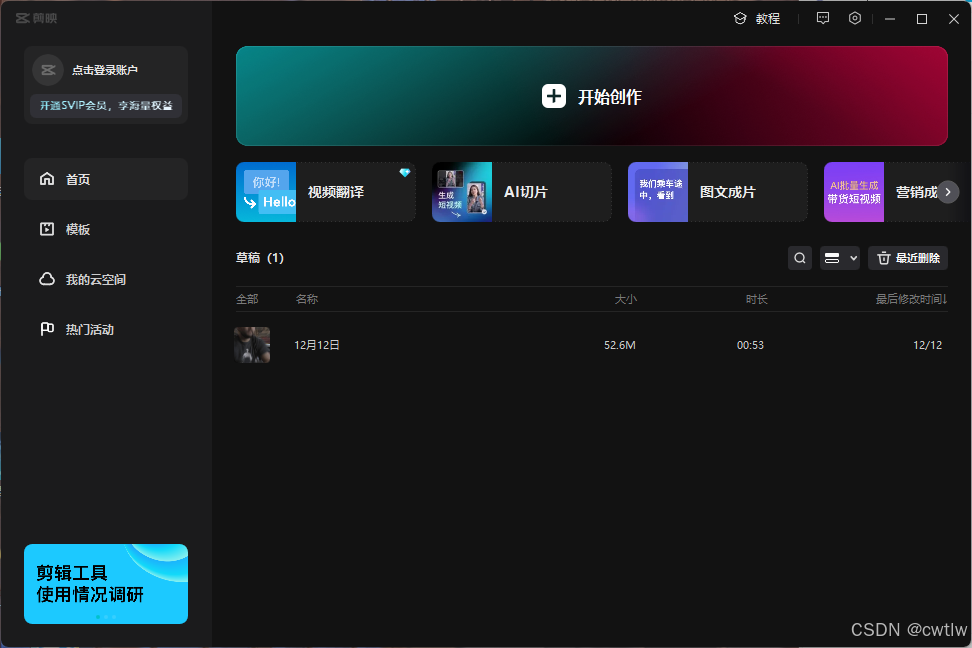Open the AI切片 card
Image resolution: width=972 pixels, height=648 pixels.
(x=521, y=192)
